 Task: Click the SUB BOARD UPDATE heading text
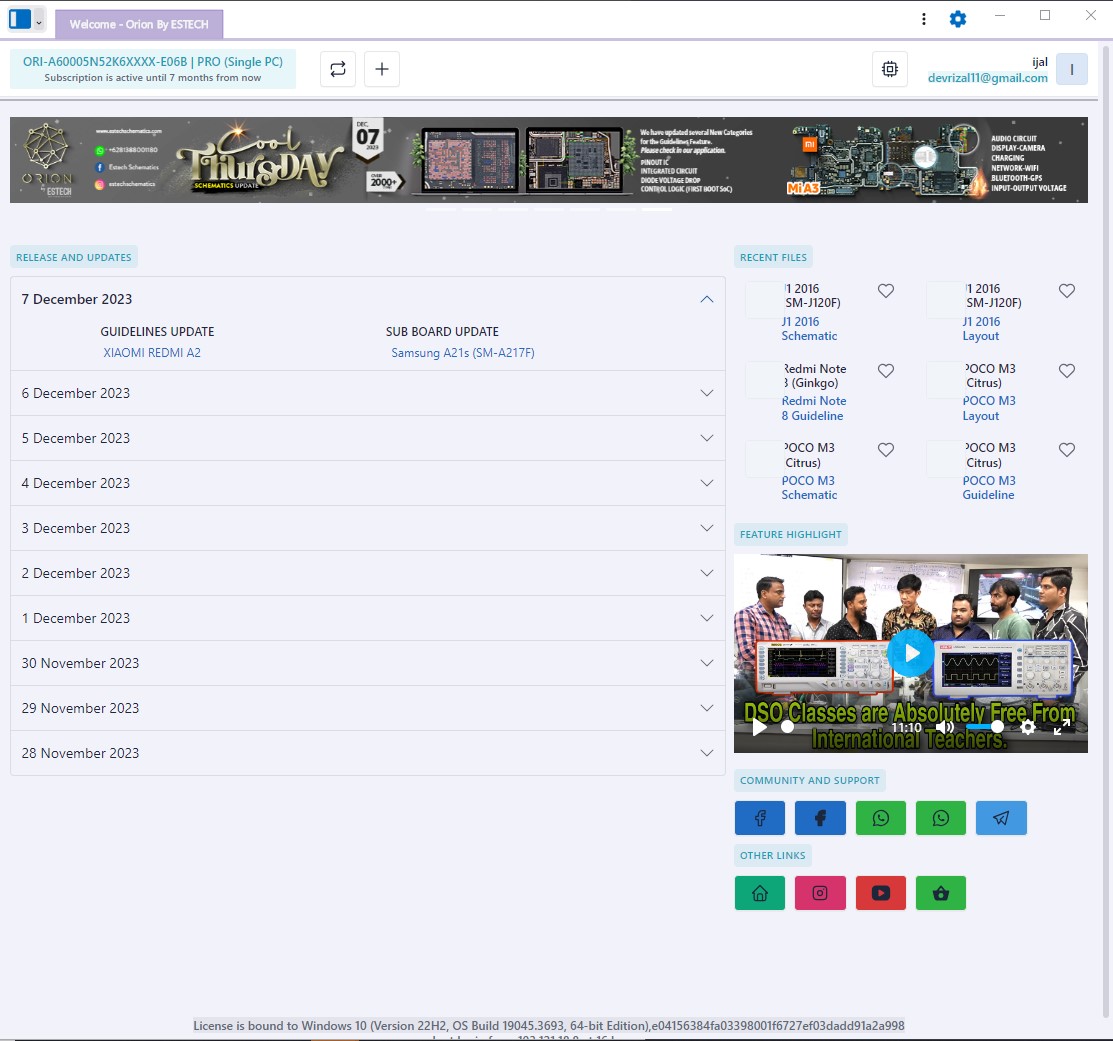click(x=442, y=331)
